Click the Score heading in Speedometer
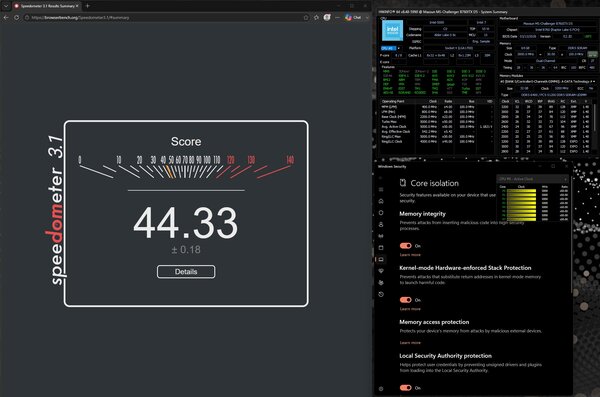 (x=186, y=141)
